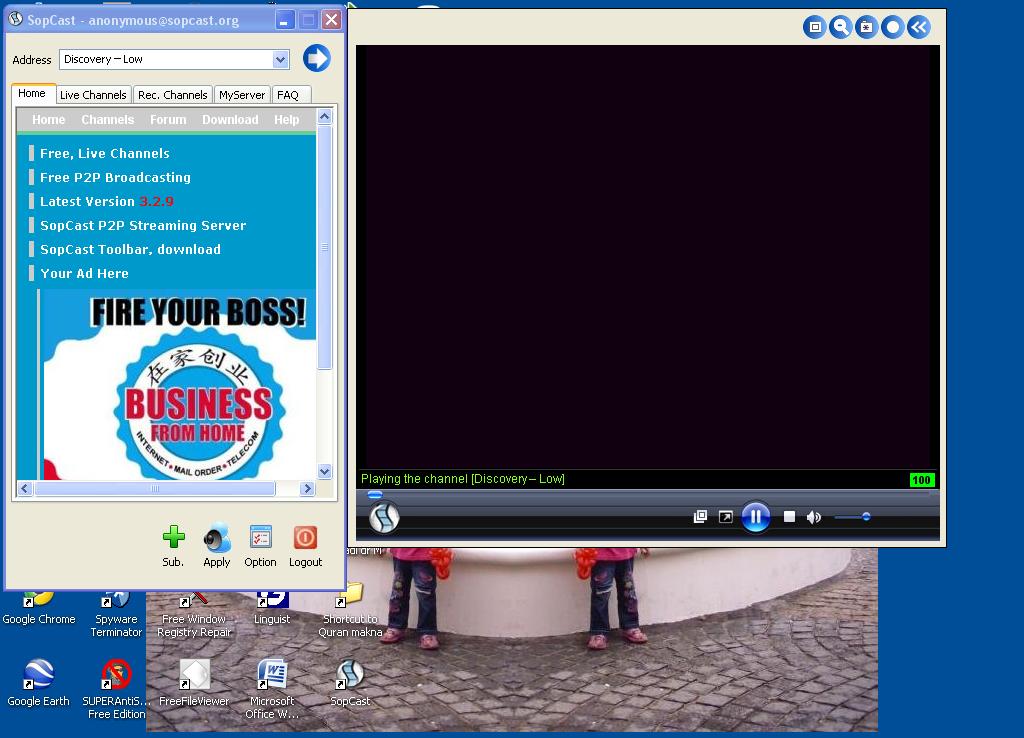The height and width of the screenshot is (738, 1024).
Task: Switch to the Rec. Channels tab
Action: click(x=172, y=95)
